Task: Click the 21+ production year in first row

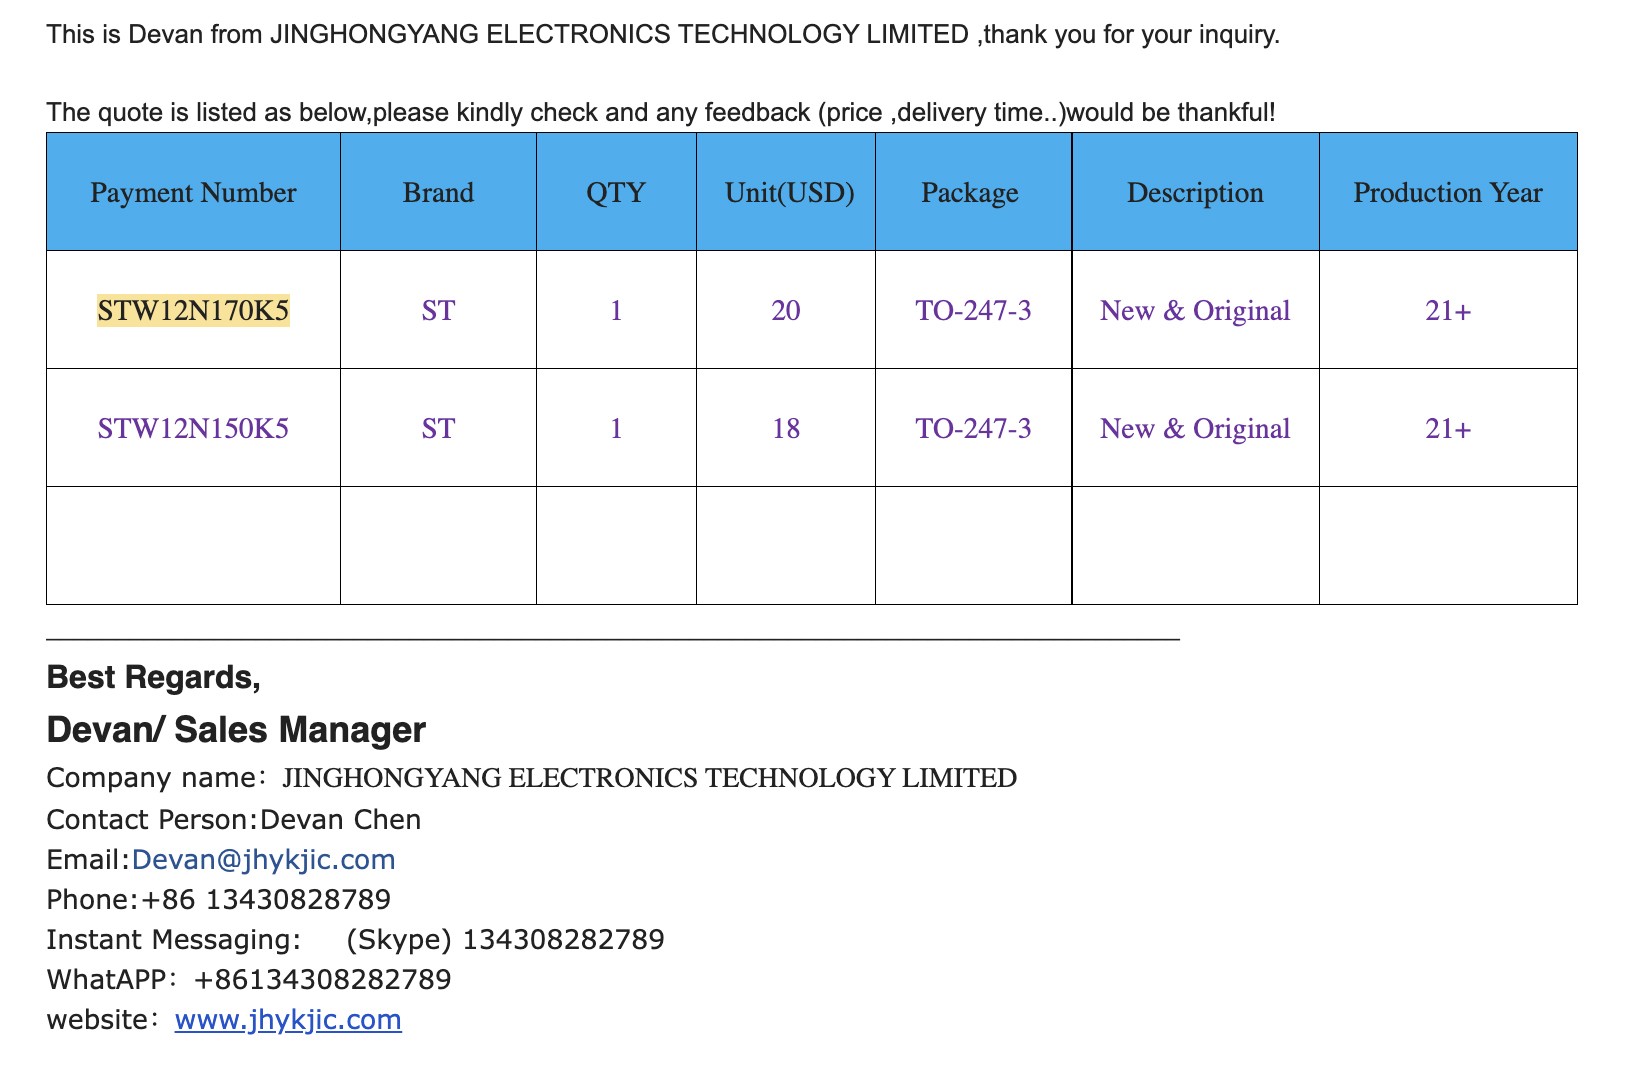Action: pos(1448,311)
